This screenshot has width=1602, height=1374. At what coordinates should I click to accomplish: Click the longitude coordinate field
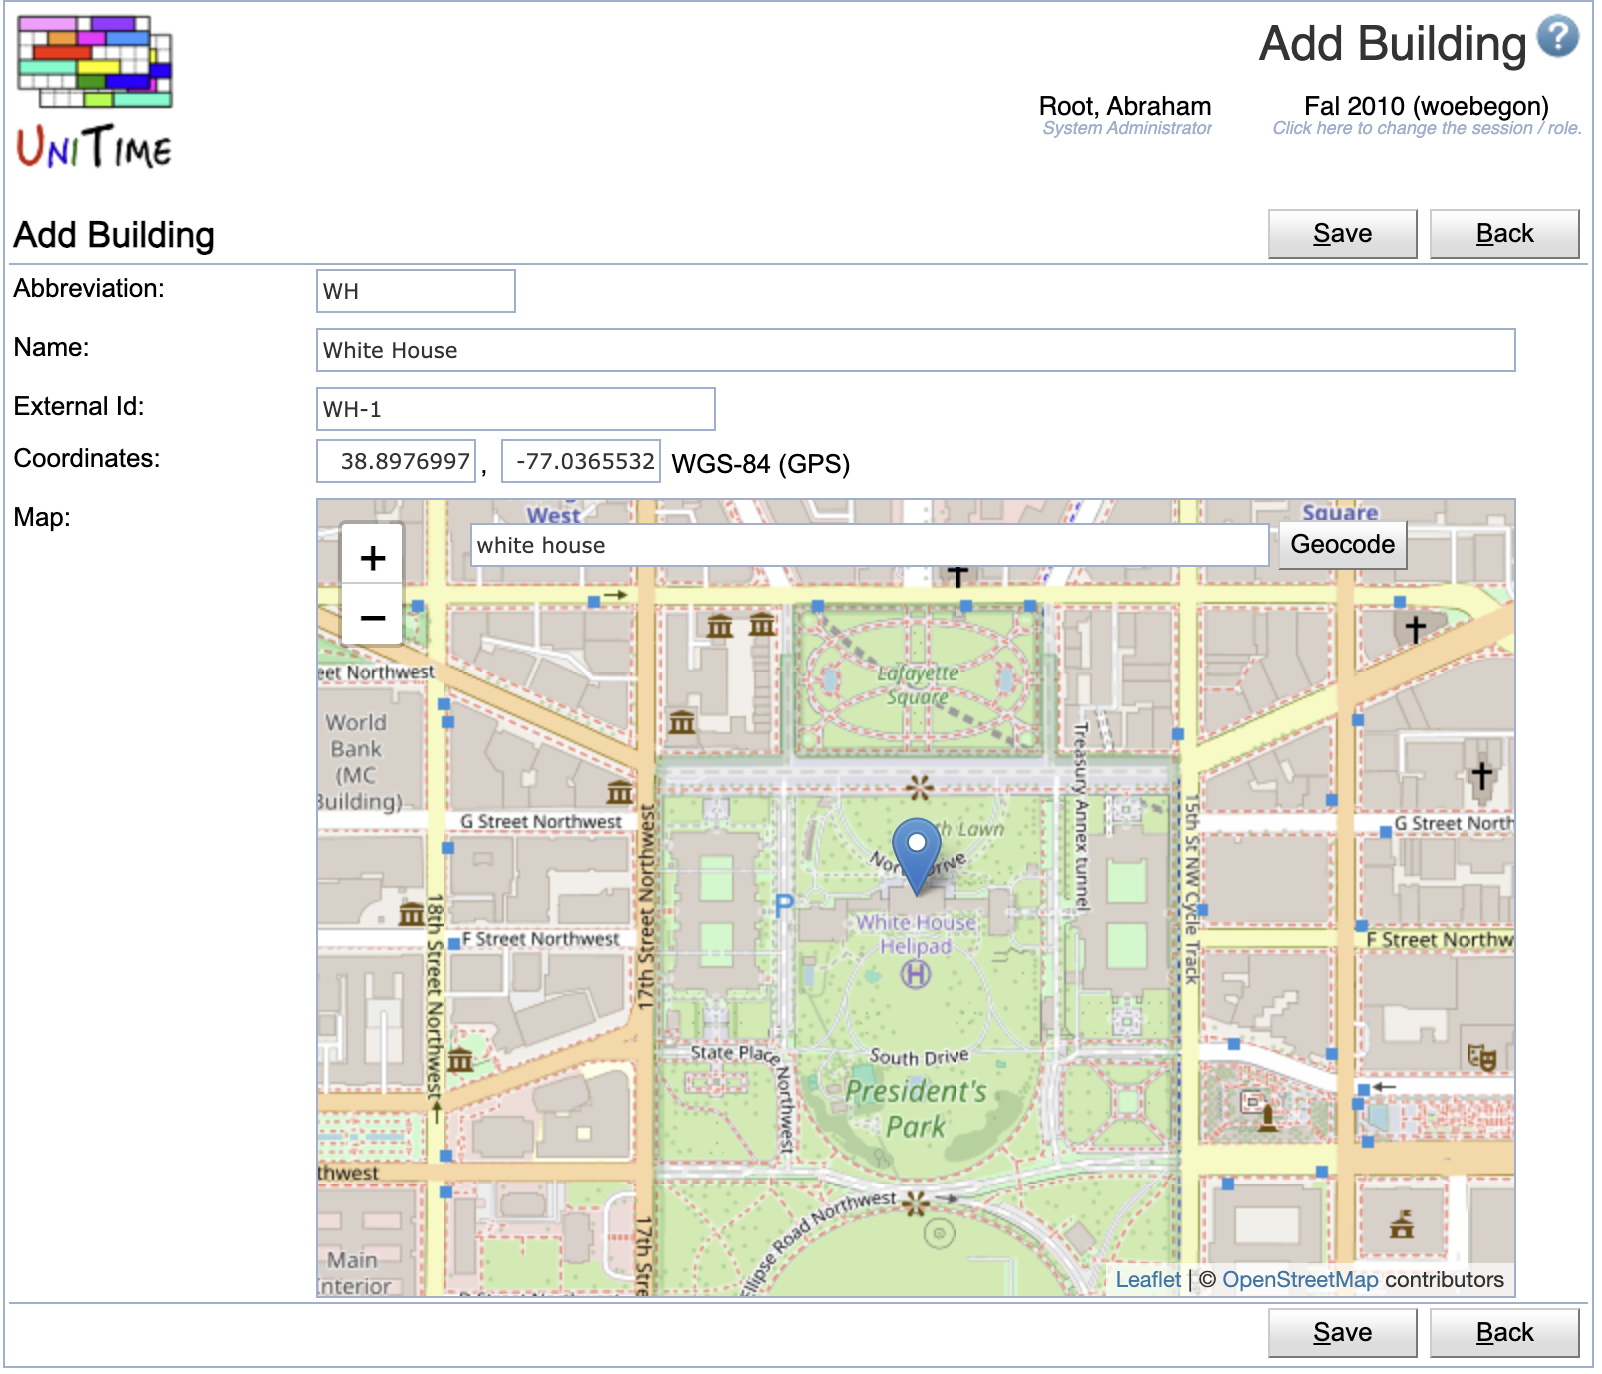[x=581, y=461]
